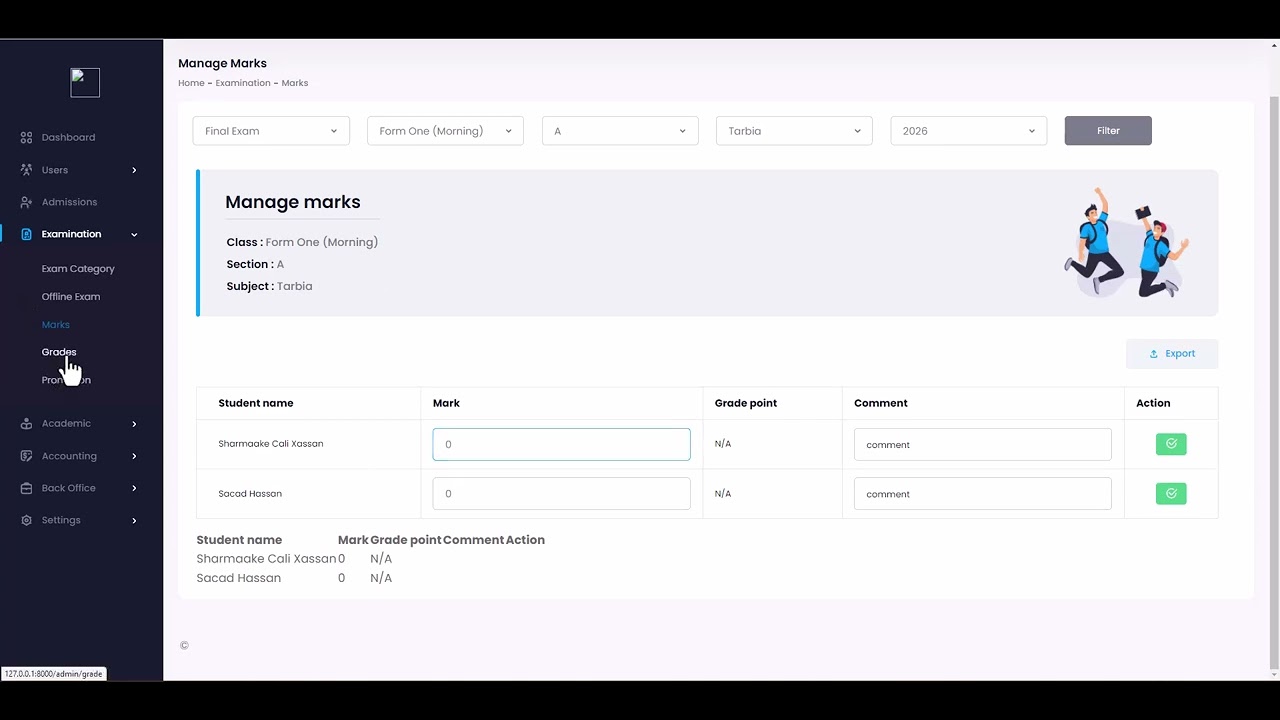1280x720 pixels.
Task: Click comment field for Sharmaake Cali Xassan
Action: [982, 444]
